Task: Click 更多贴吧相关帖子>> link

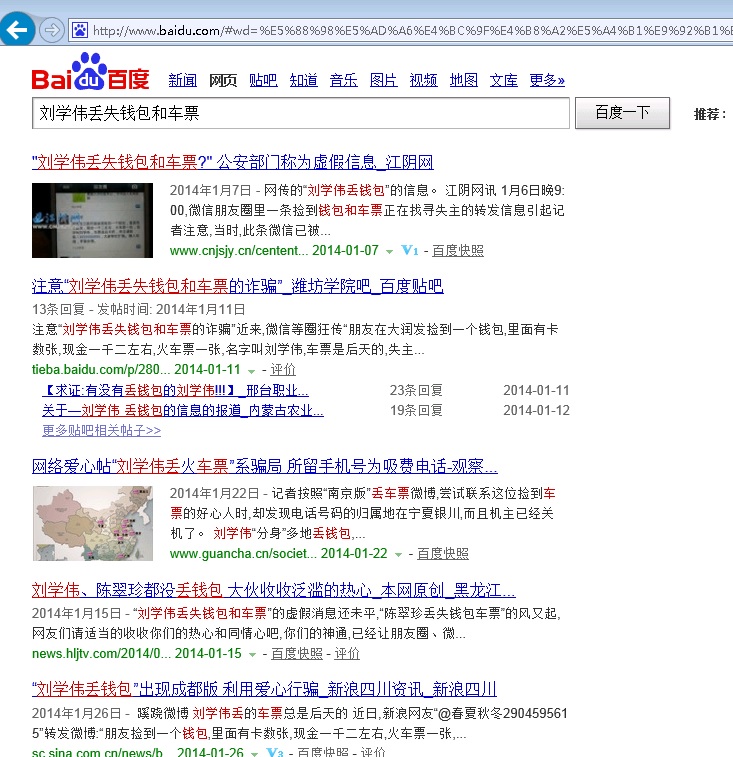Action: pyautogui.click(x=101, y=430)
